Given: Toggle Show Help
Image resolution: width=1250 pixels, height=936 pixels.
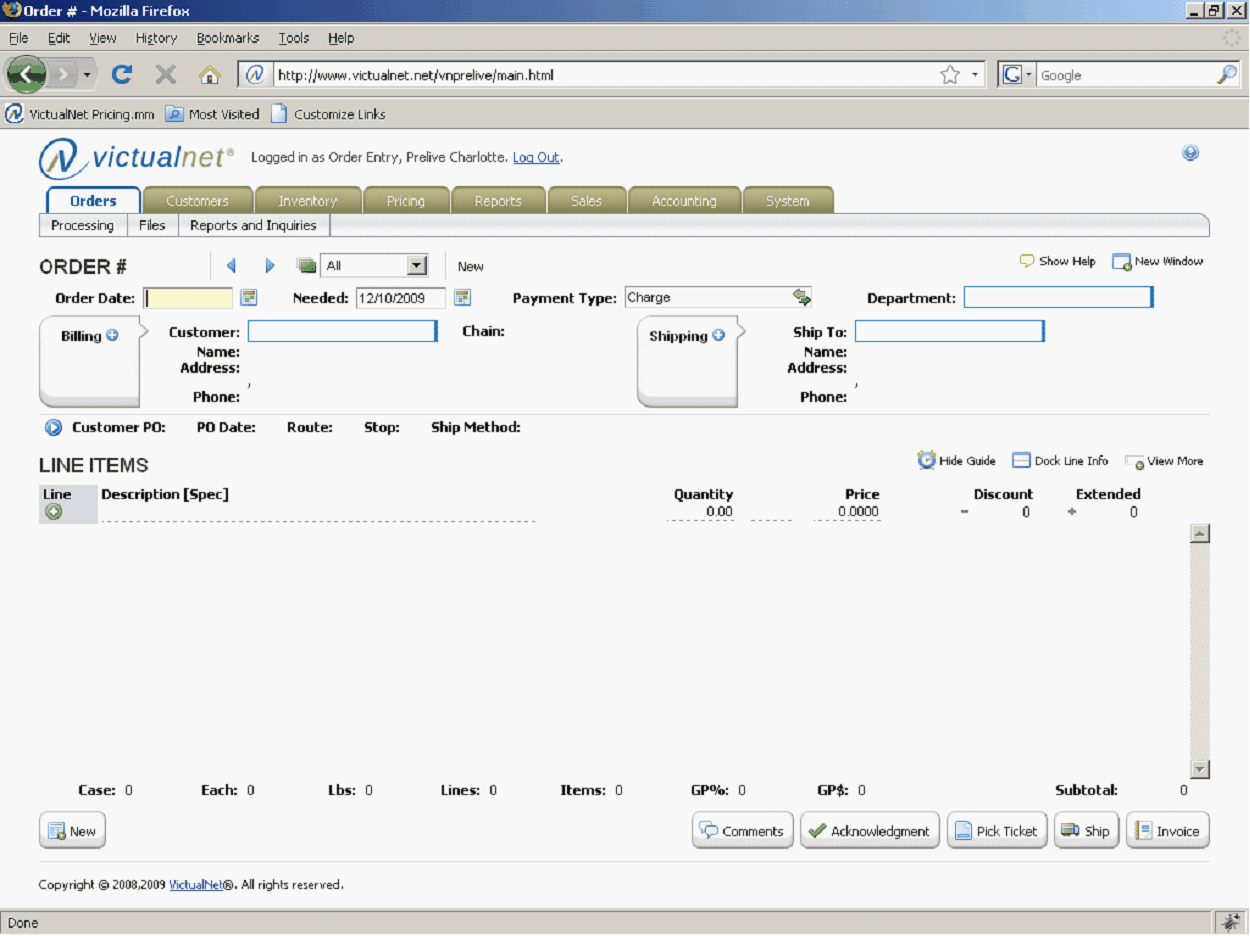Looking at the screenshot, I should [x=1057, y=261].
